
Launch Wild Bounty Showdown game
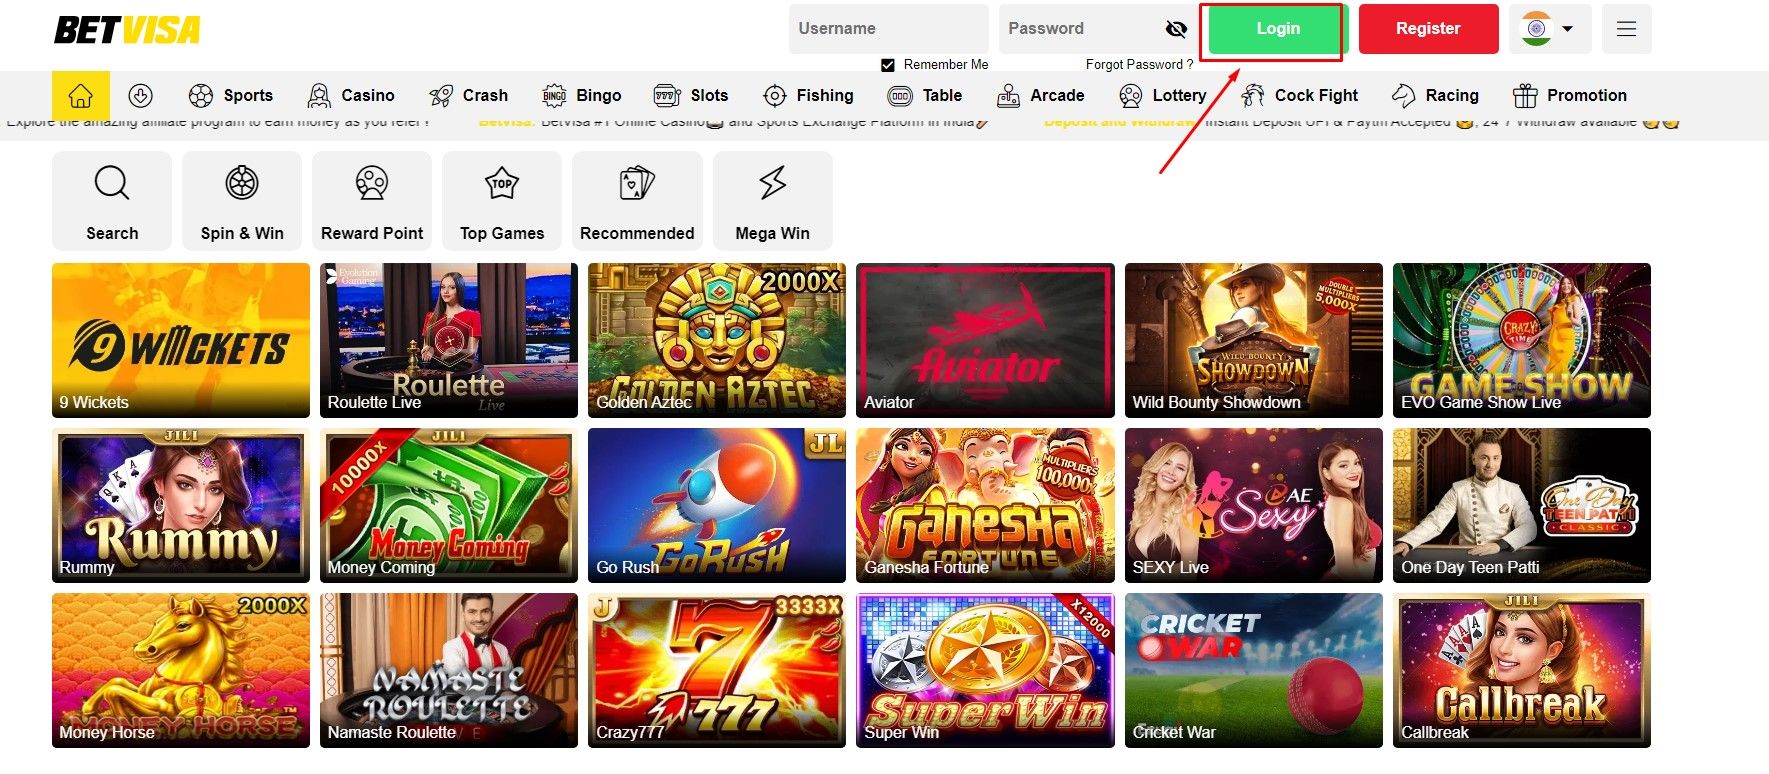pos(1254,340)
